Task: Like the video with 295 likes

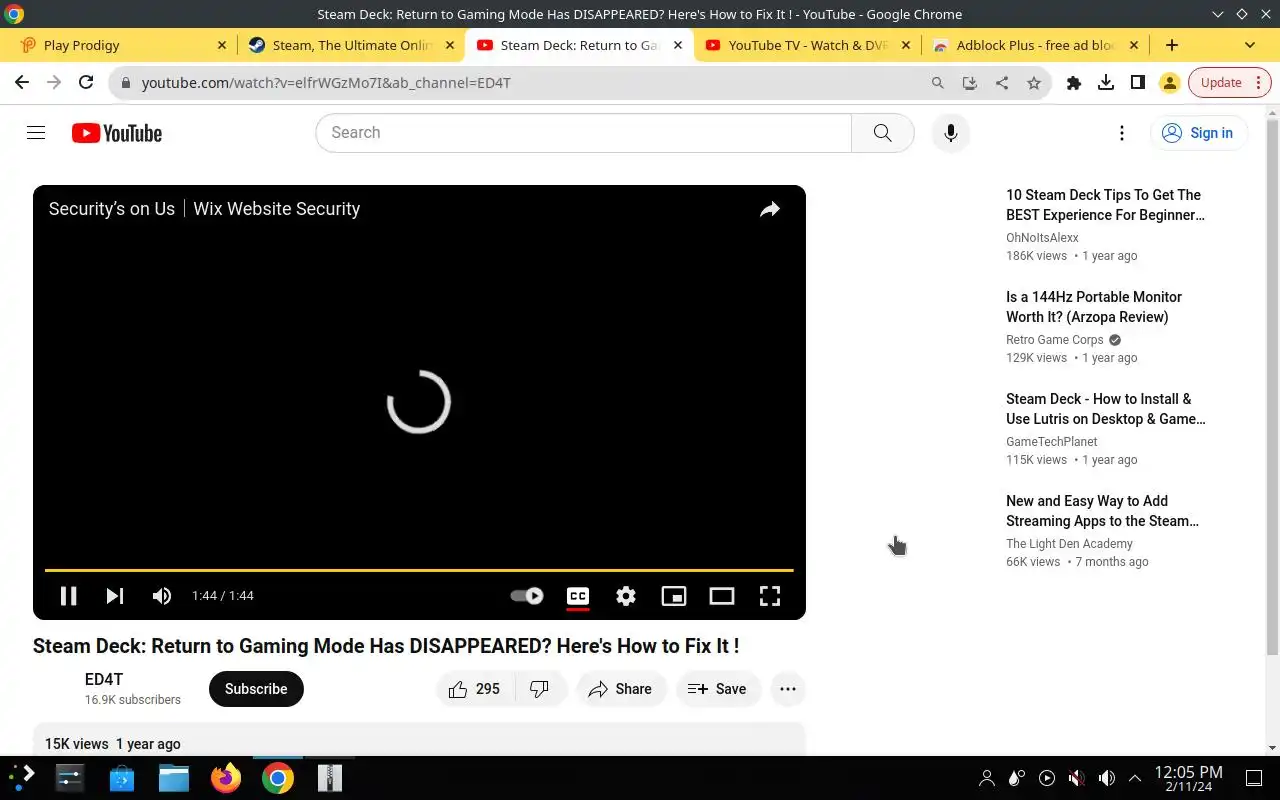Action: (x=475, y=689)
